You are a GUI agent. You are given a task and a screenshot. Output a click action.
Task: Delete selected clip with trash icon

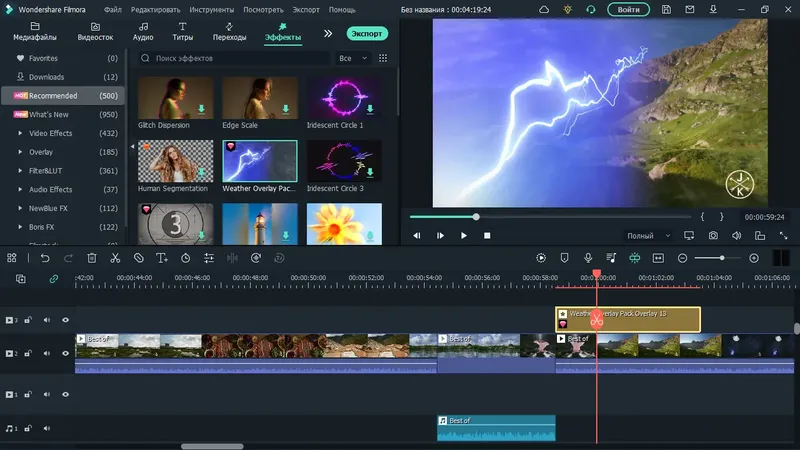tap(92, 258)
